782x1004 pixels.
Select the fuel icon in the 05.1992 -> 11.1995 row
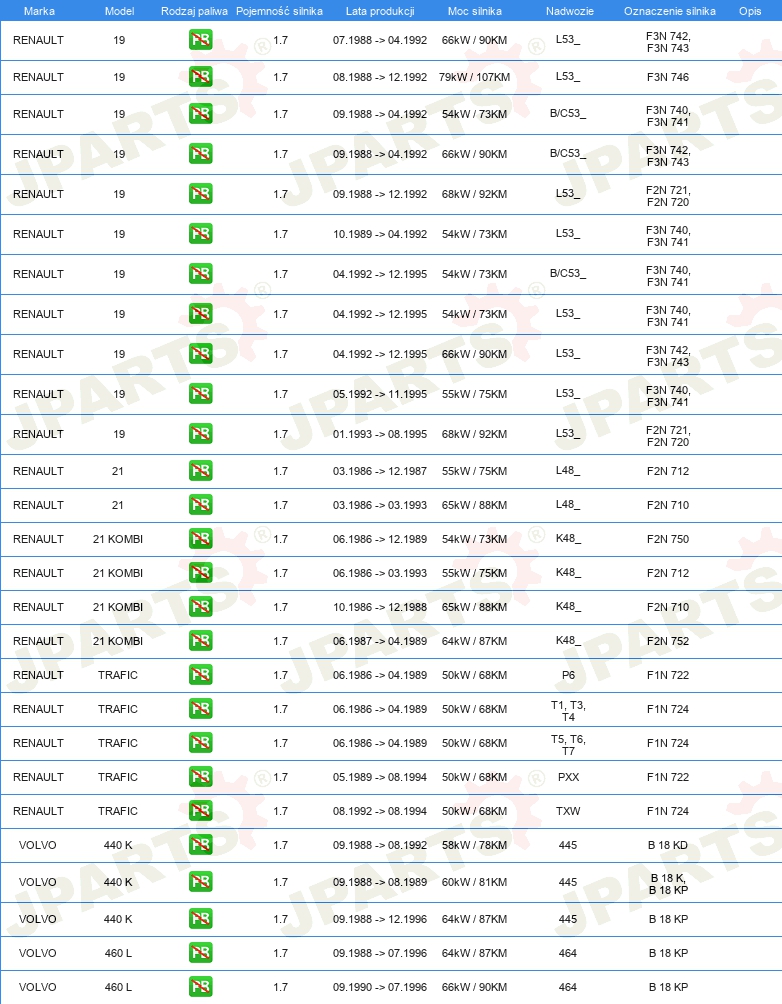(200, 394)
